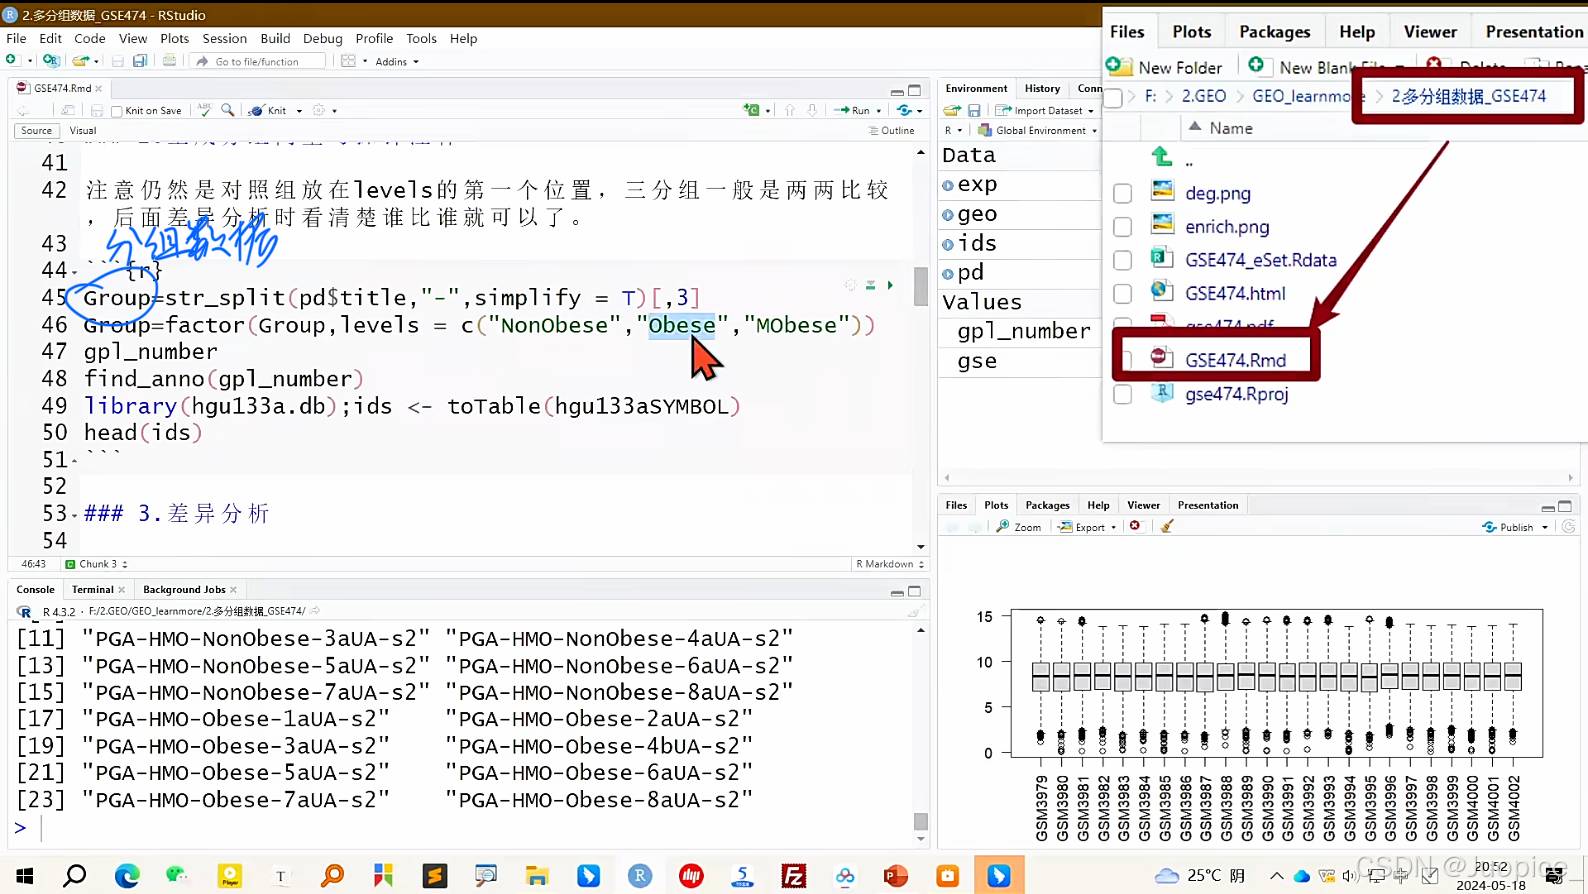Open the document settings gear icon

click(x=319, y=110)
